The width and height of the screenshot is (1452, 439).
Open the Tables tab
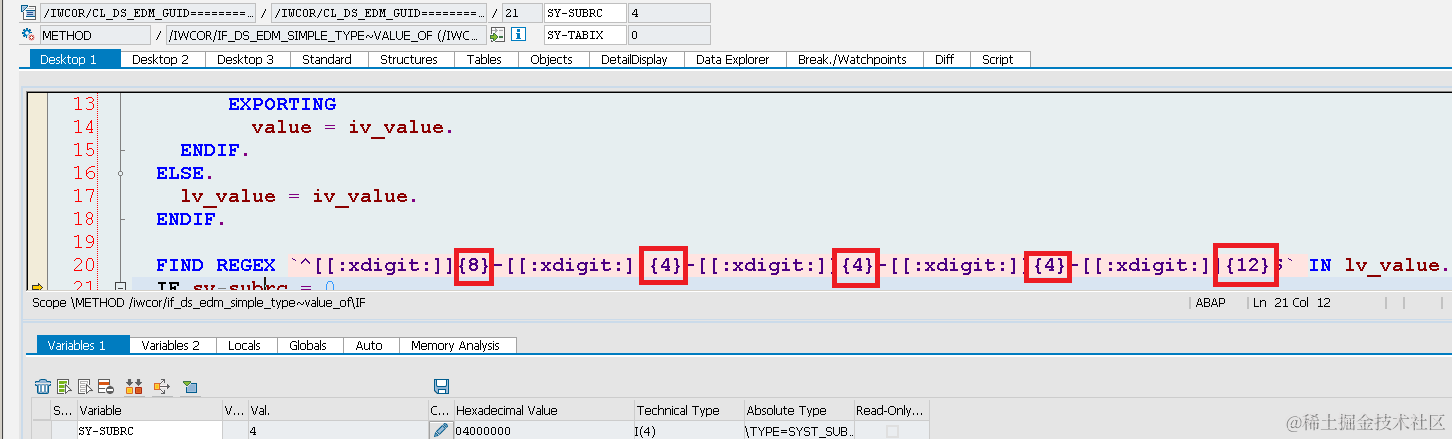point(485,59)
